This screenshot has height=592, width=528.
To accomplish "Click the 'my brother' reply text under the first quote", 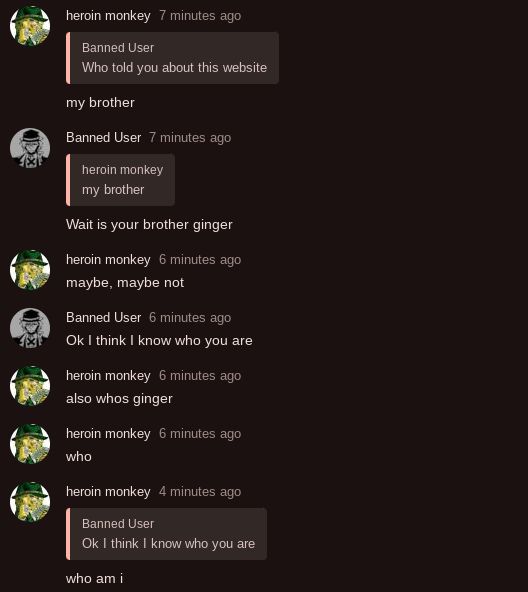I will [x=100, y=103].
